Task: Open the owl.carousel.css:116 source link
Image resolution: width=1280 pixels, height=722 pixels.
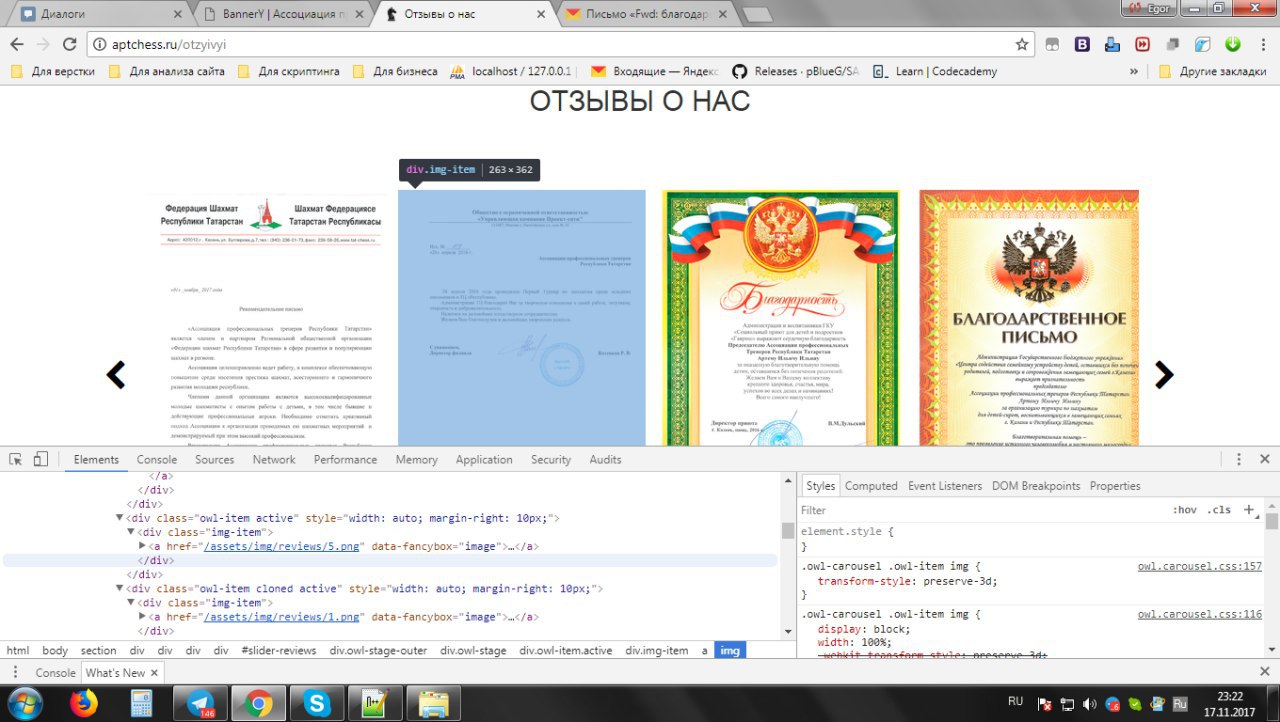Action: point(1200,615)
